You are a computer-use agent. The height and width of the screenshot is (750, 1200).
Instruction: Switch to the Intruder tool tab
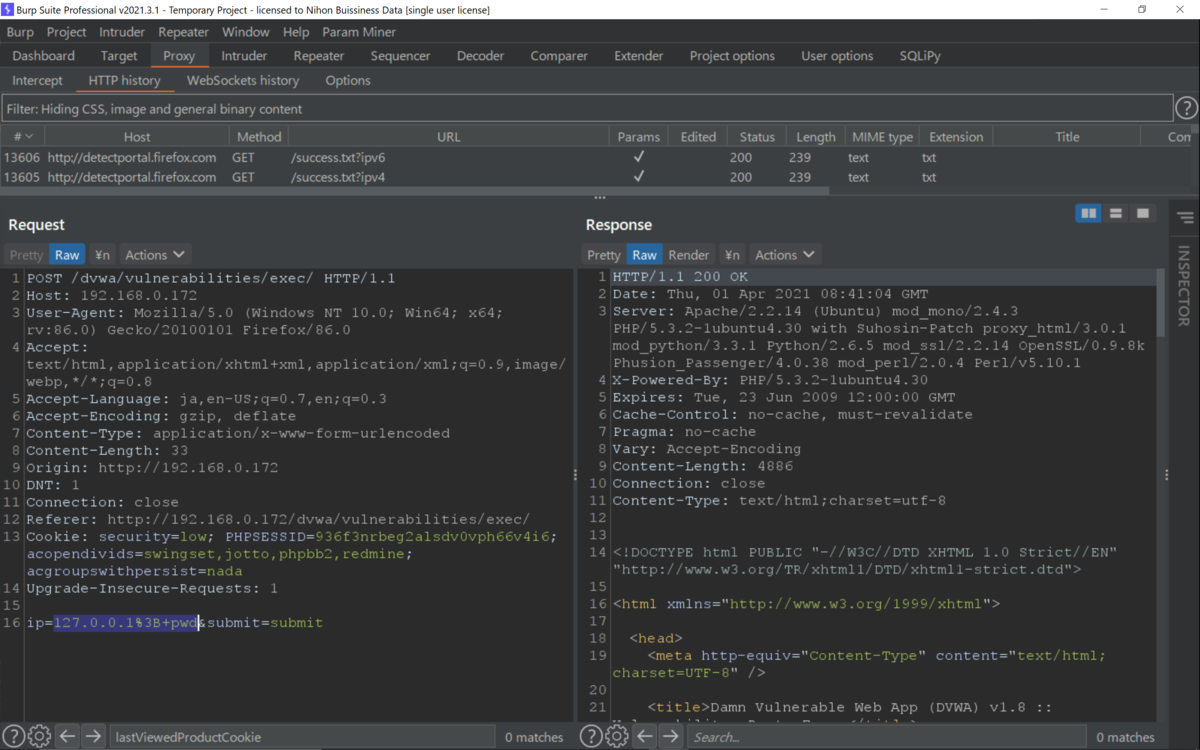click(x=244, y=56)
